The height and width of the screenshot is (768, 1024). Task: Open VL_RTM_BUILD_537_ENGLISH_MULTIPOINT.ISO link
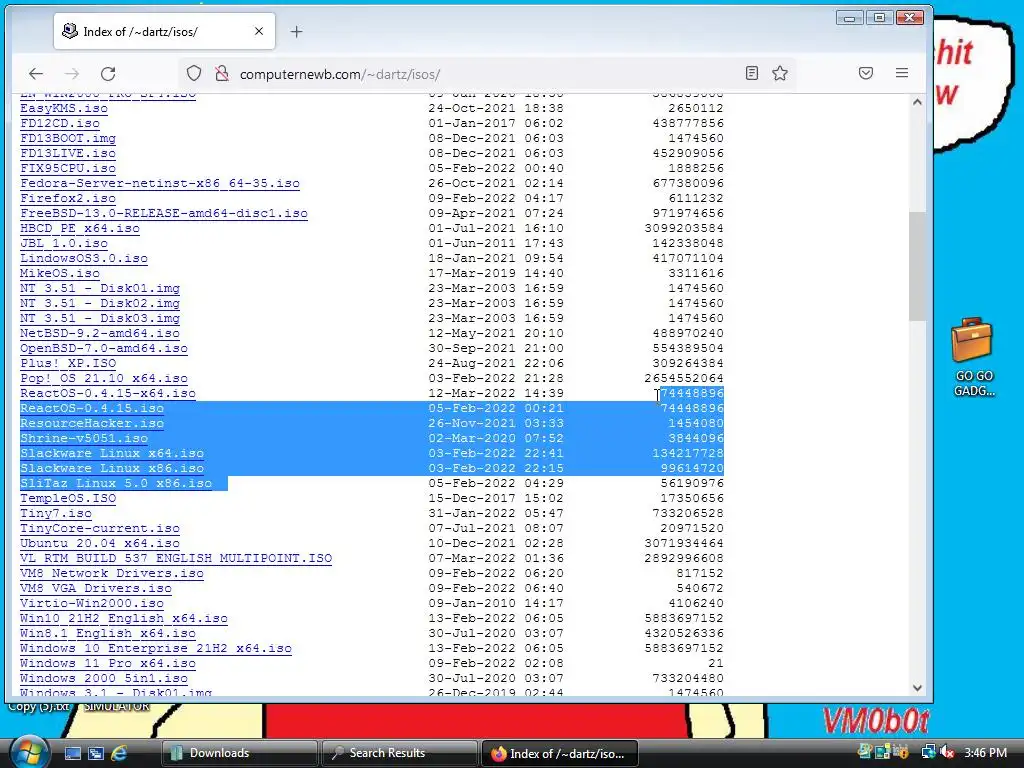pos(176,559)
